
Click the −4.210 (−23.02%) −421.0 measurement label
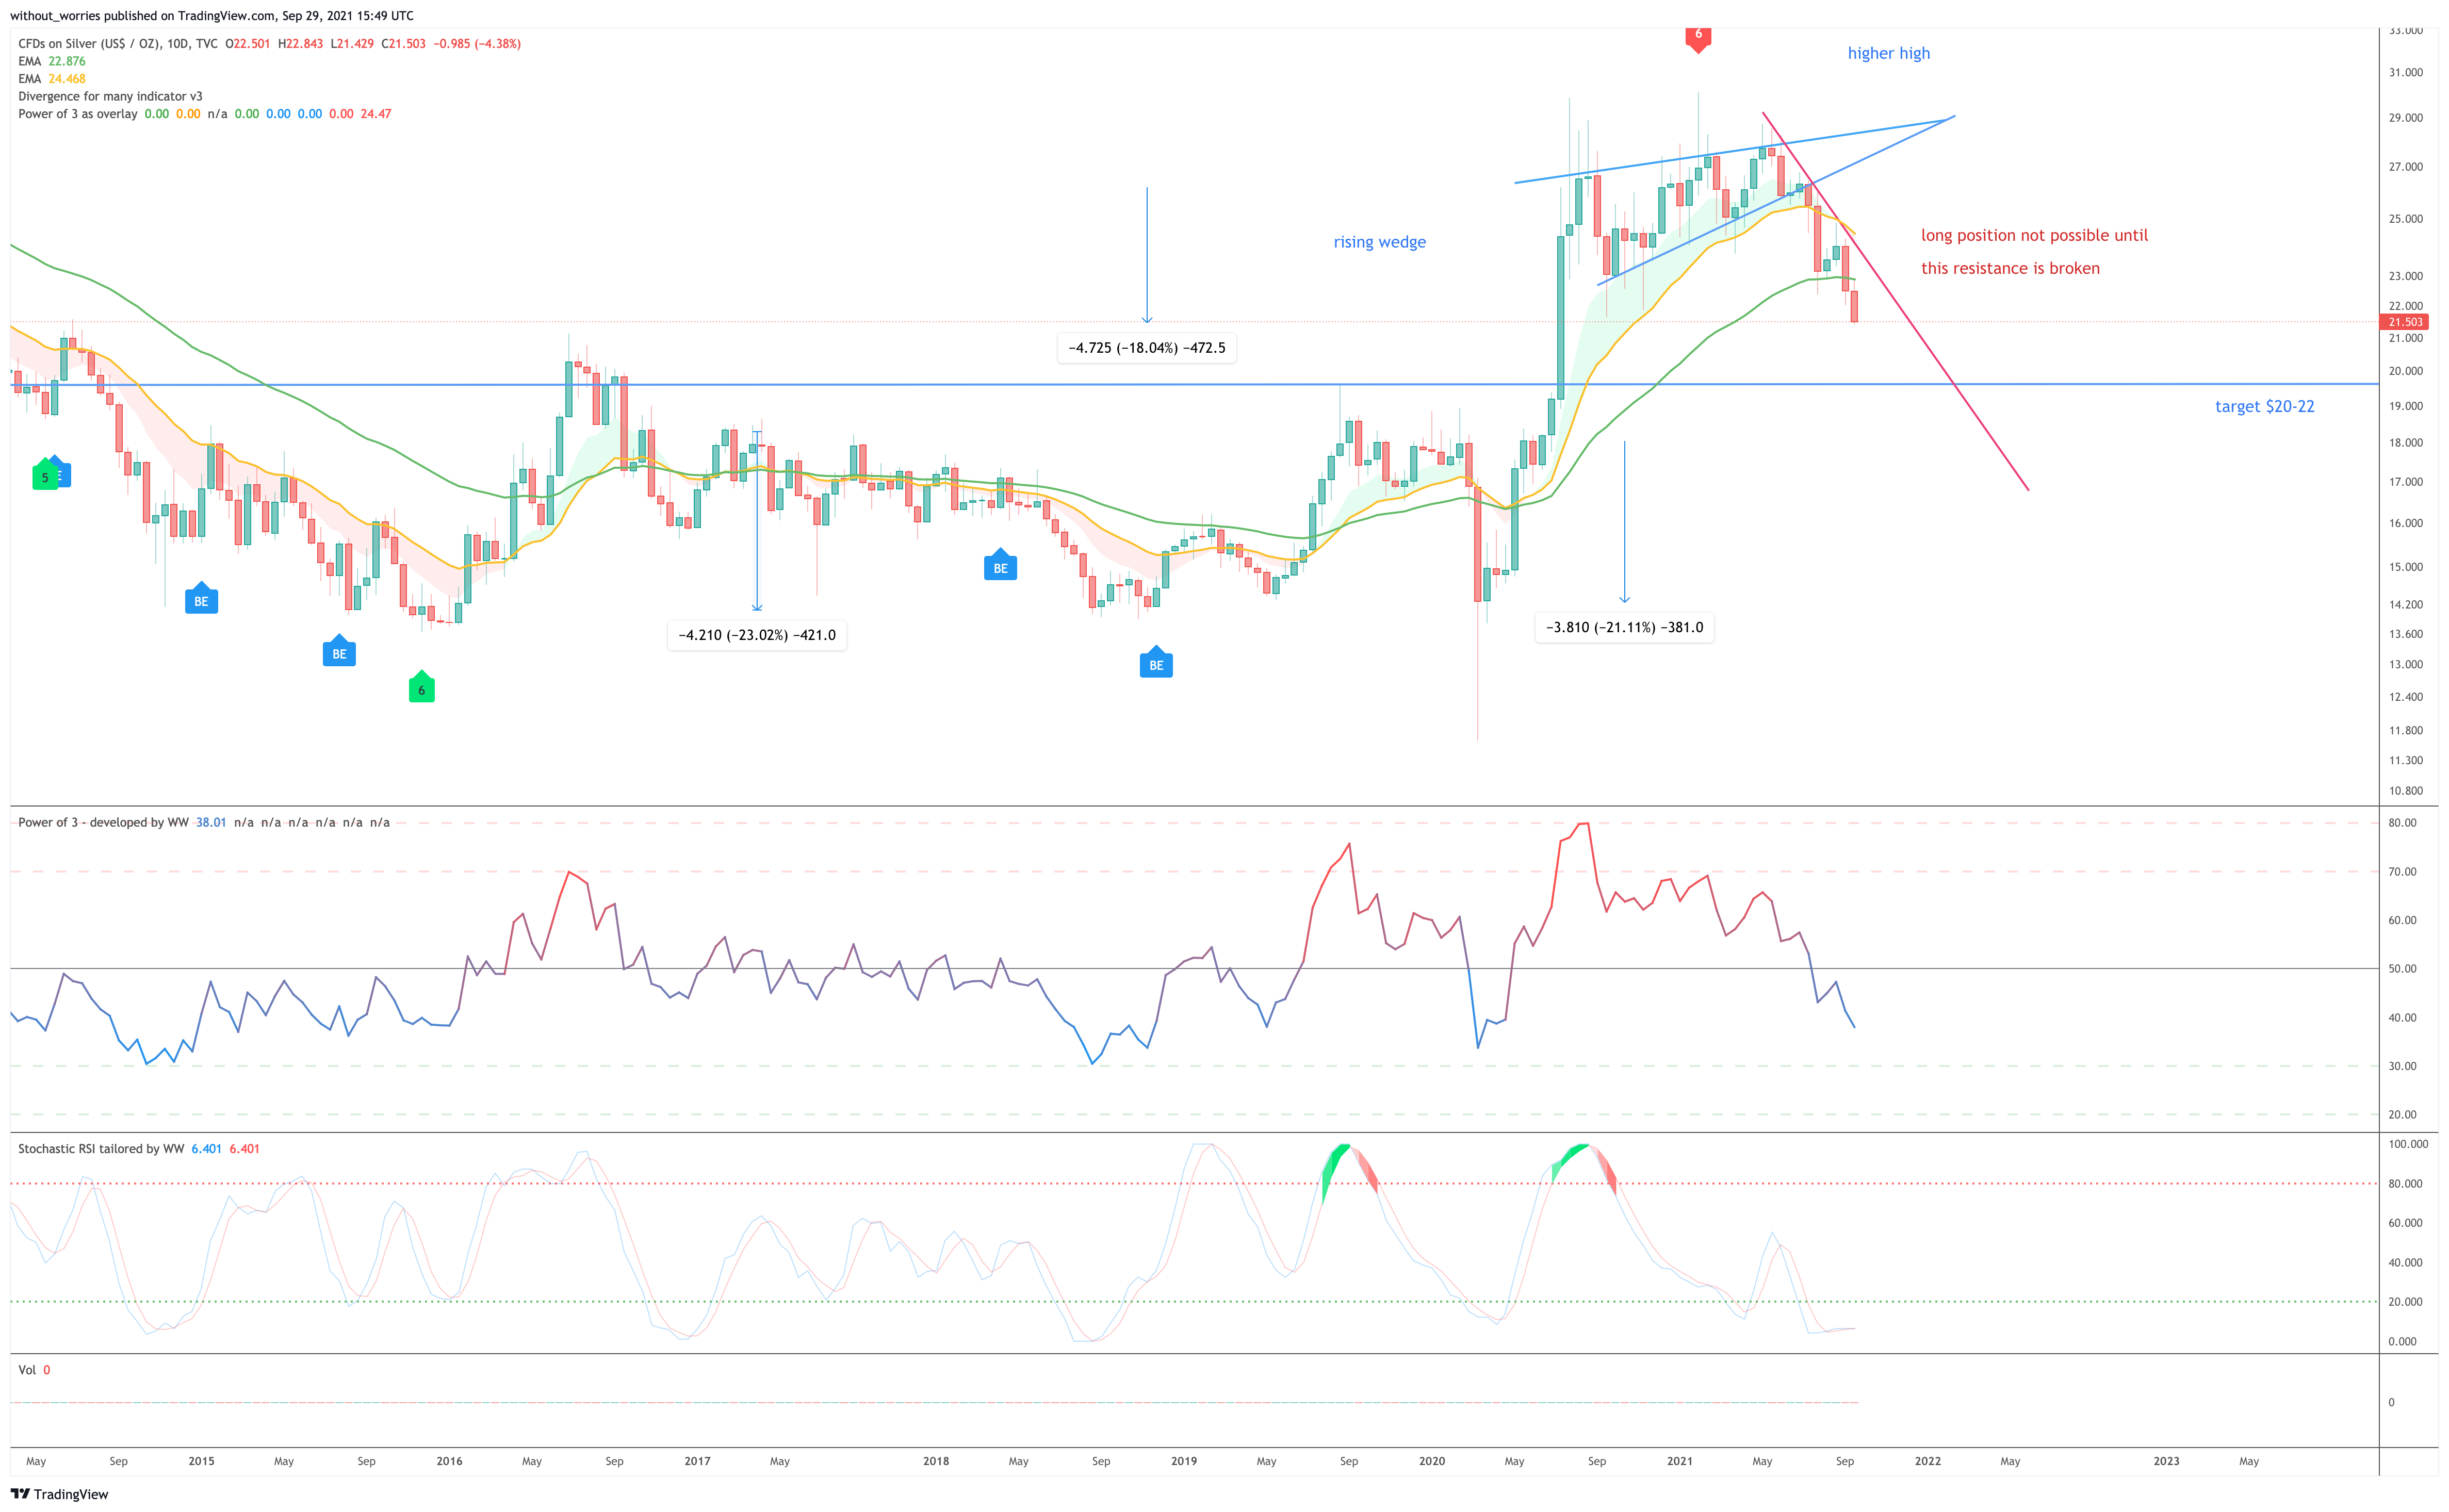(757, 635)
